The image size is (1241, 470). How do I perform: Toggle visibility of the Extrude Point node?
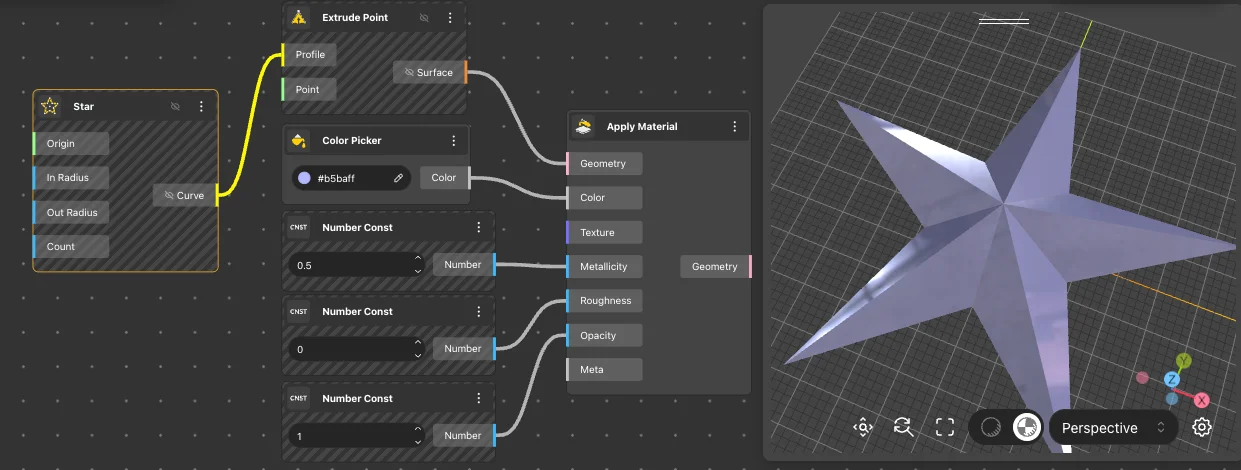(x=424, y=18)
